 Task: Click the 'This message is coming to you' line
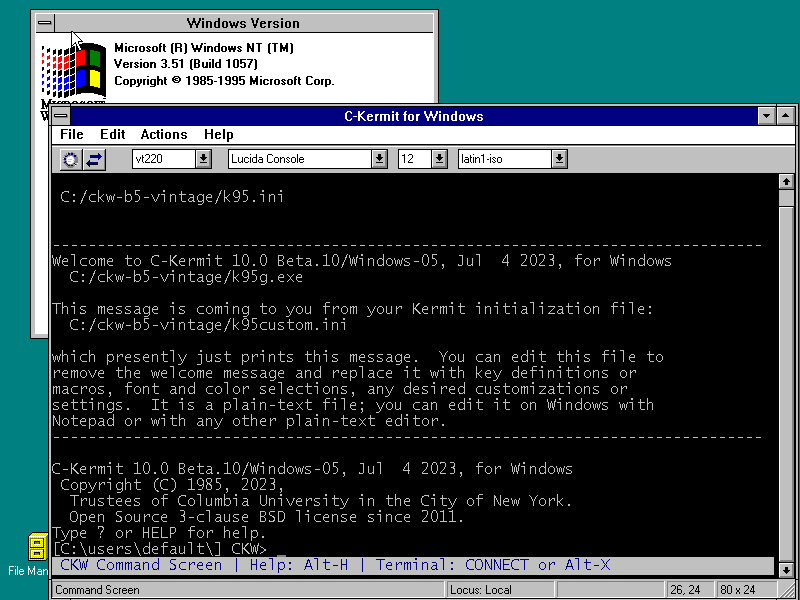tap(353, 309)
